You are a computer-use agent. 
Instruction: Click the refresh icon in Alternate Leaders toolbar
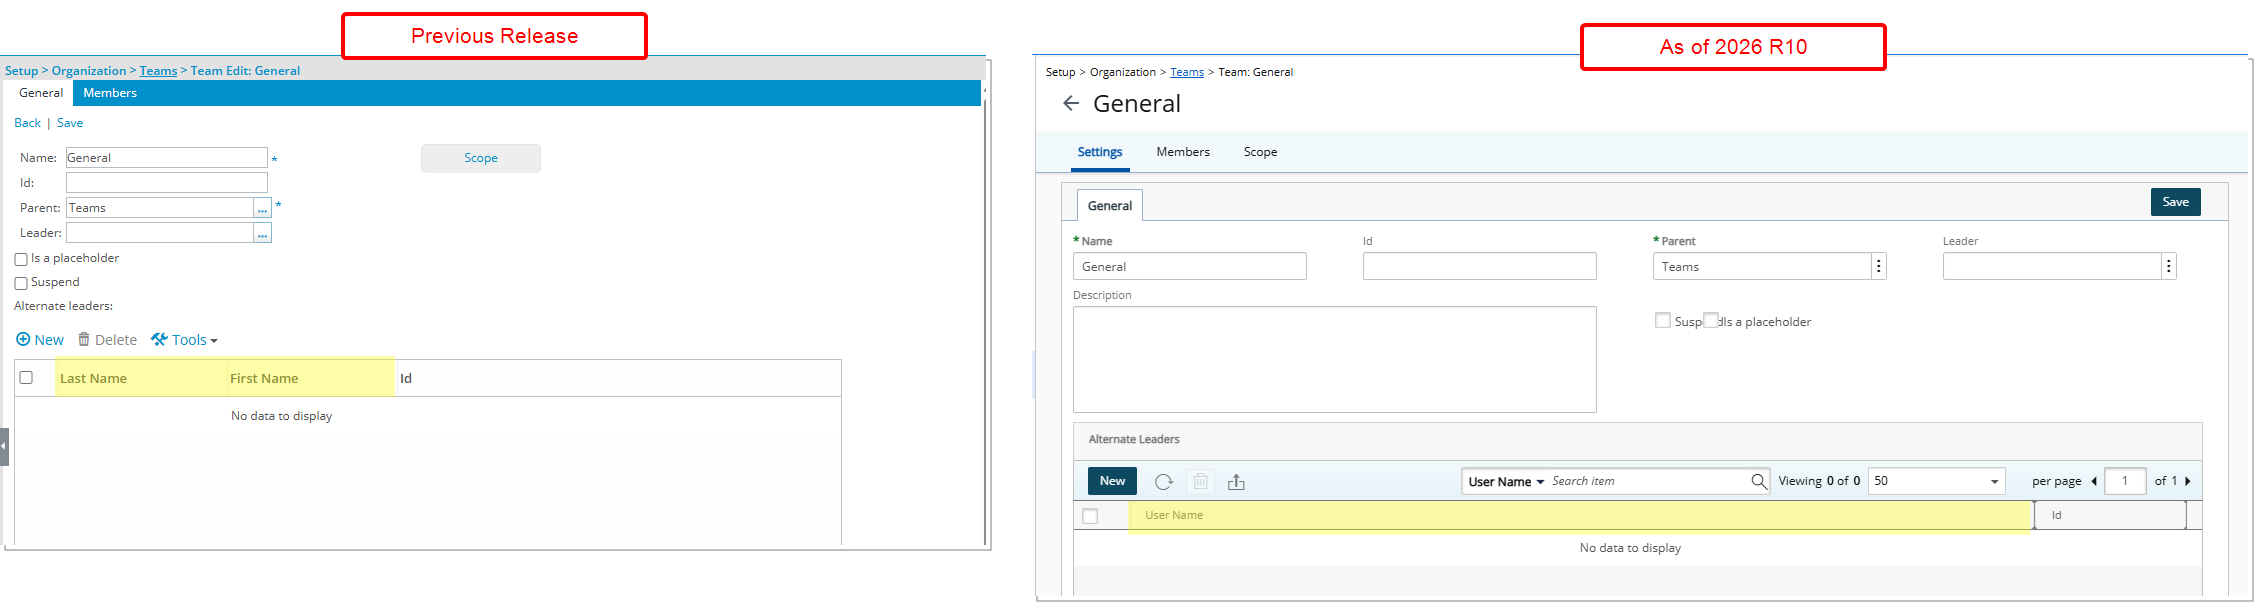[1163, 482]
